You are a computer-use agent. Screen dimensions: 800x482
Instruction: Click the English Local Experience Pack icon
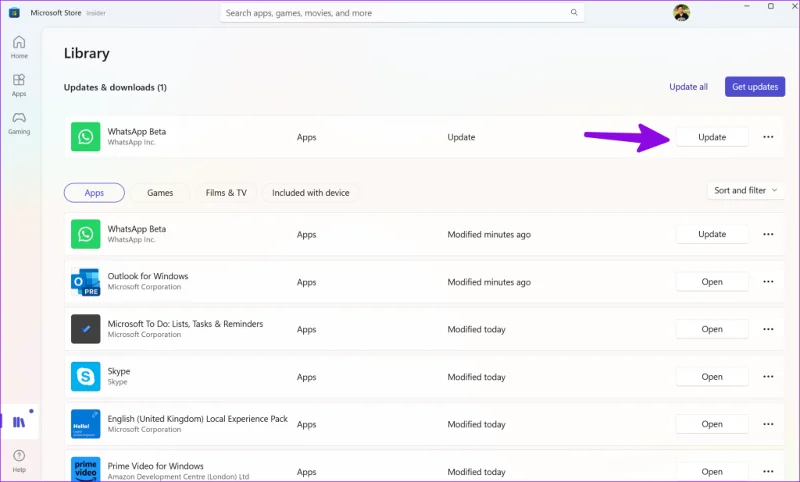(x=86, y=424)
